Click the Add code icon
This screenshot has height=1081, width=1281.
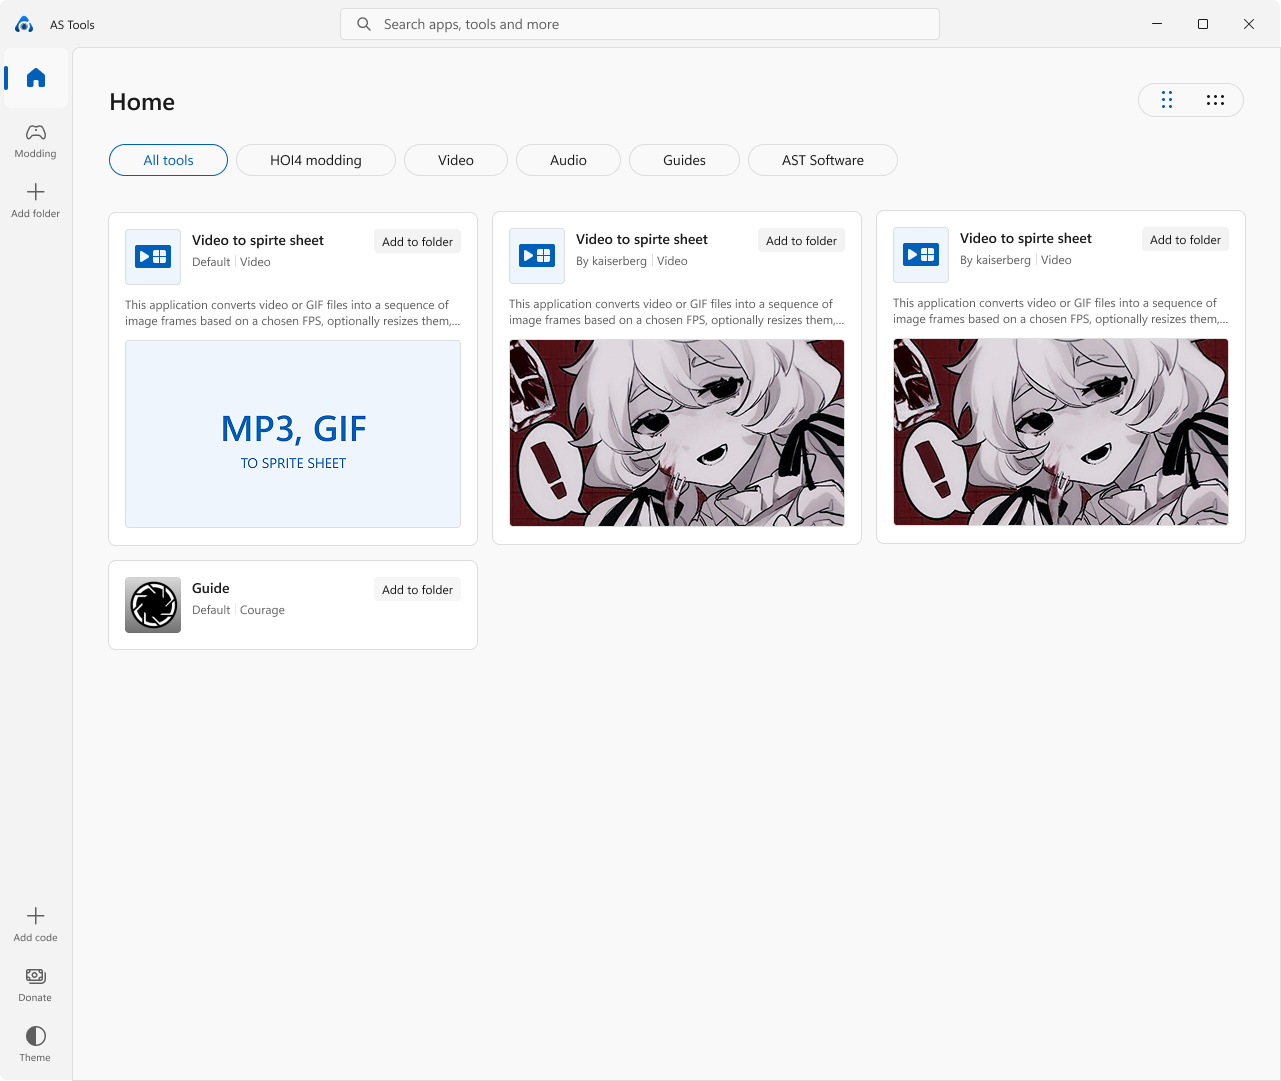36,916
